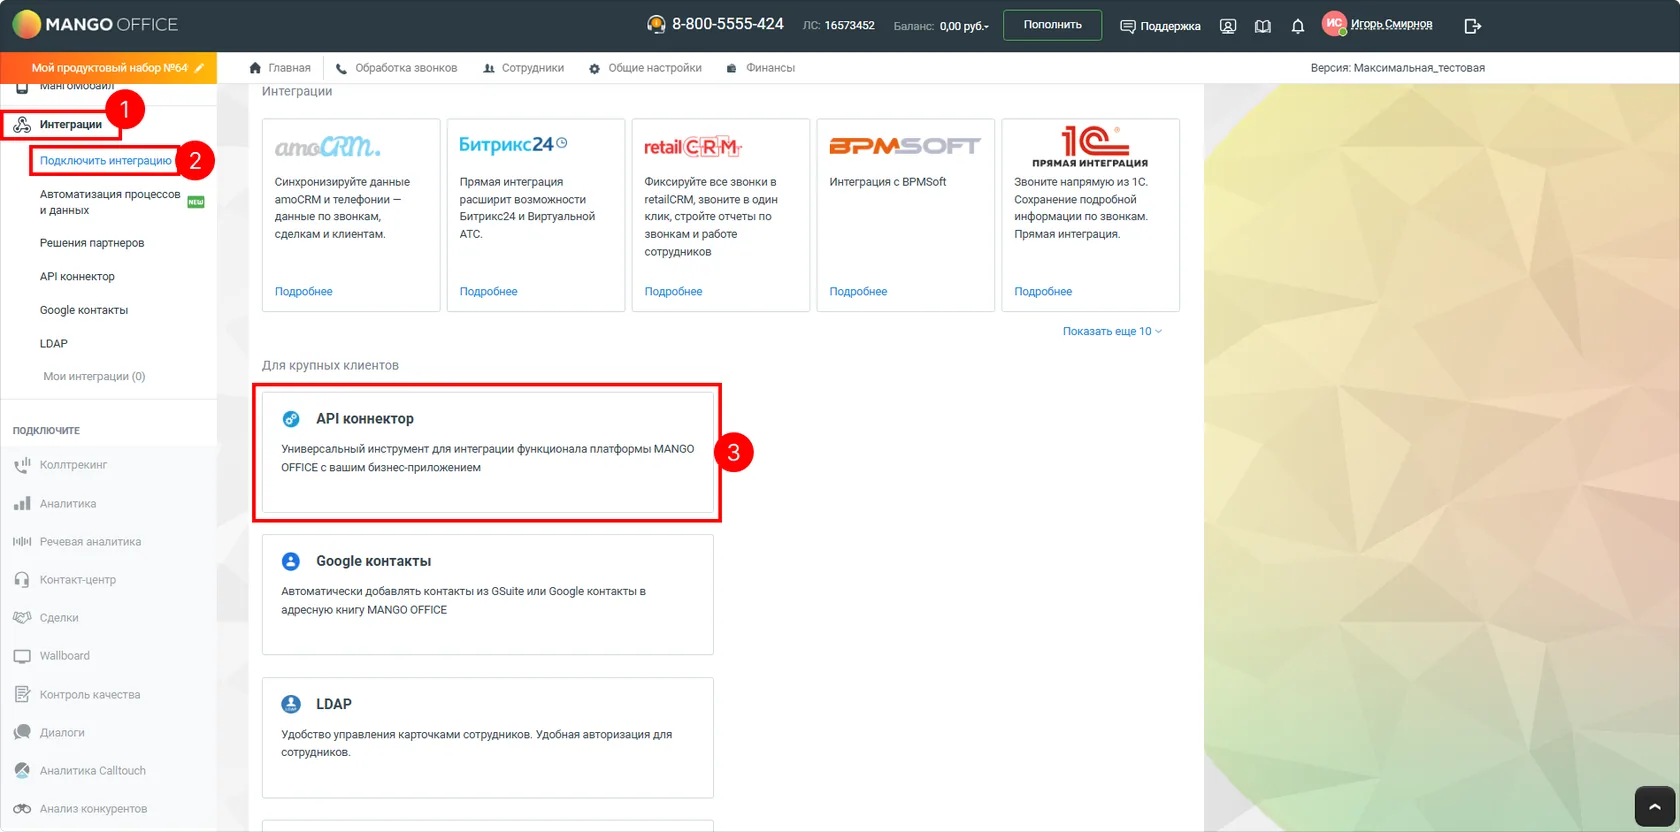Viewport: 1680px width, 832px height.
Task: Select the API коннектор integration card
Action: tap(488, 452)
